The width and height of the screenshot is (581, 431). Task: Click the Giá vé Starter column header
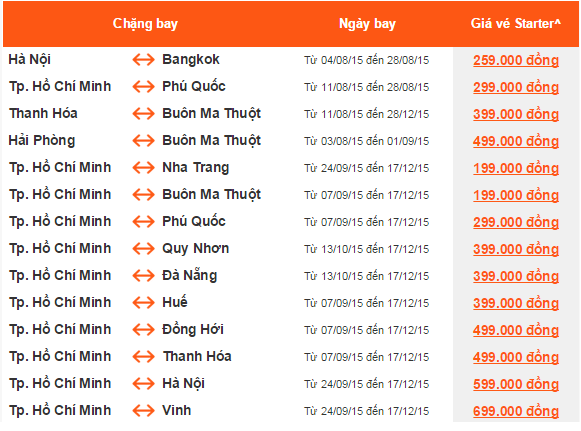click(x=516, y=24)
